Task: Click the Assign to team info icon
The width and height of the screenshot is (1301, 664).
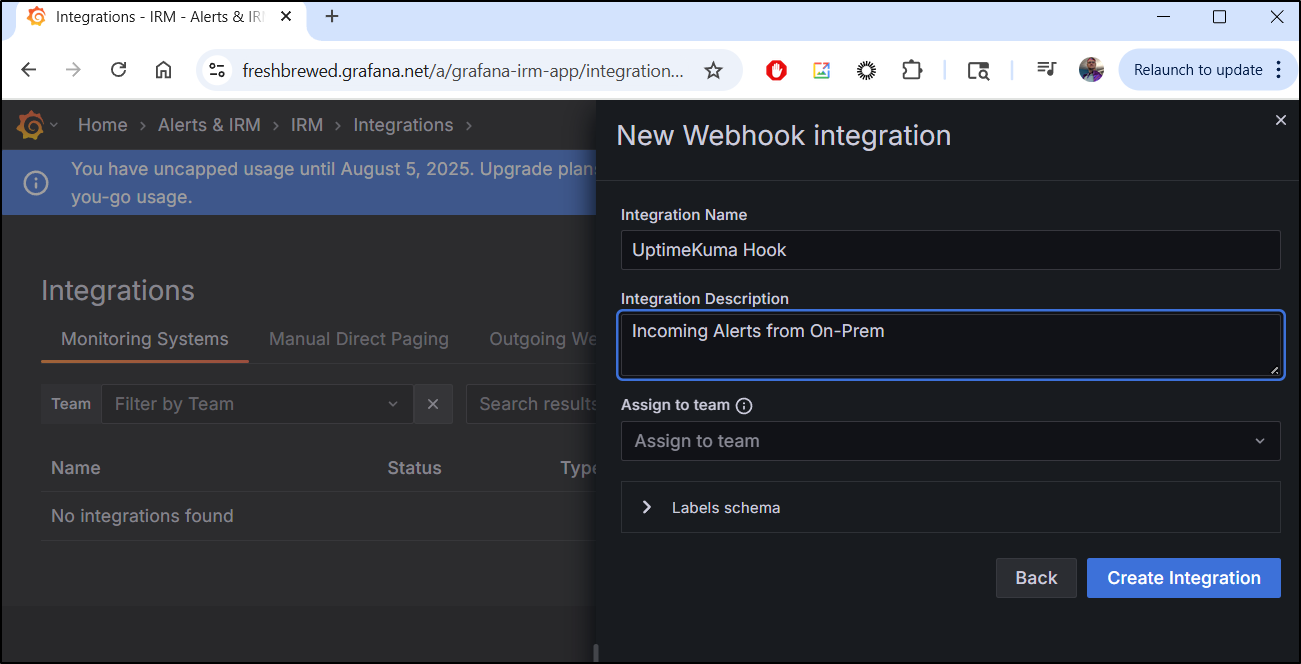Action: pyautogui.click(x=744, y=406)
